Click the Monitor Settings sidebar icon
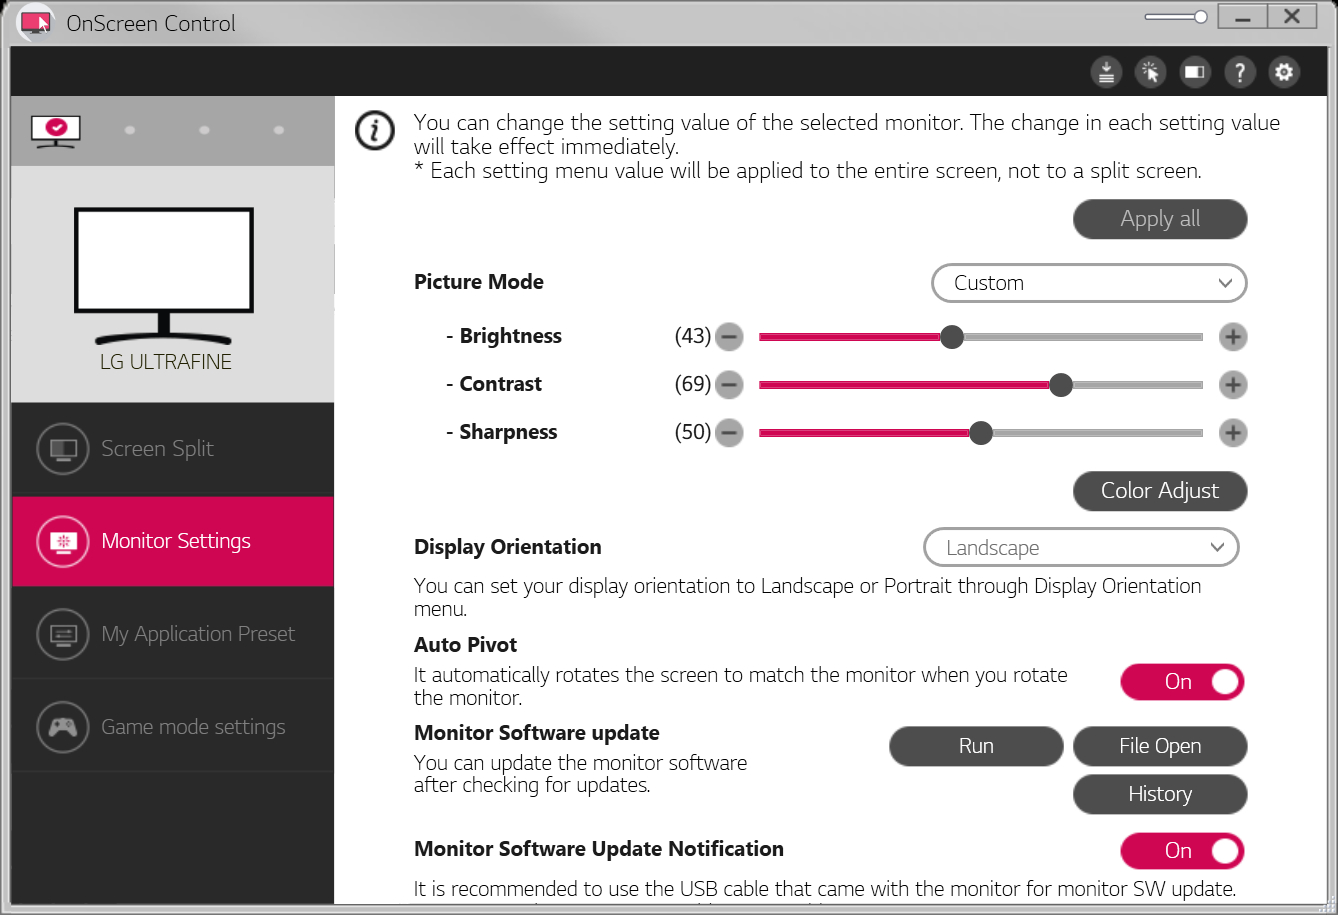 [63, 541]
